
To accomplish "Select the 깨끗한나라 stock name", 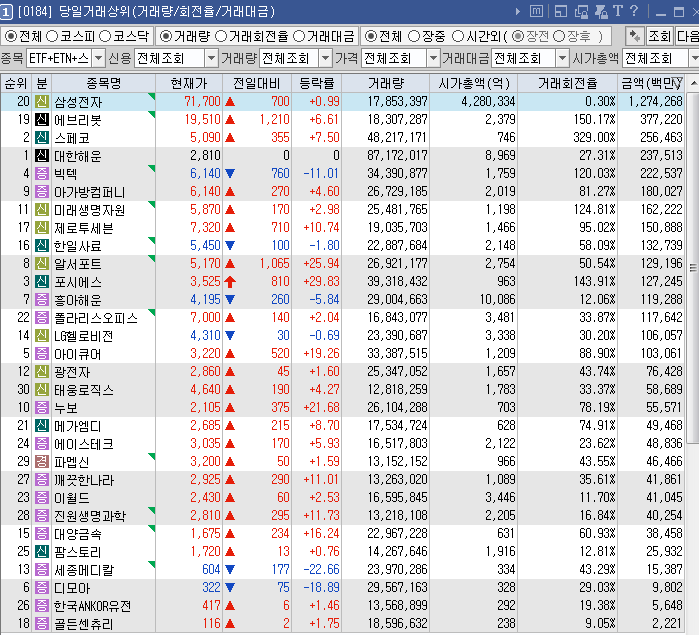I will tap(84, 480).
